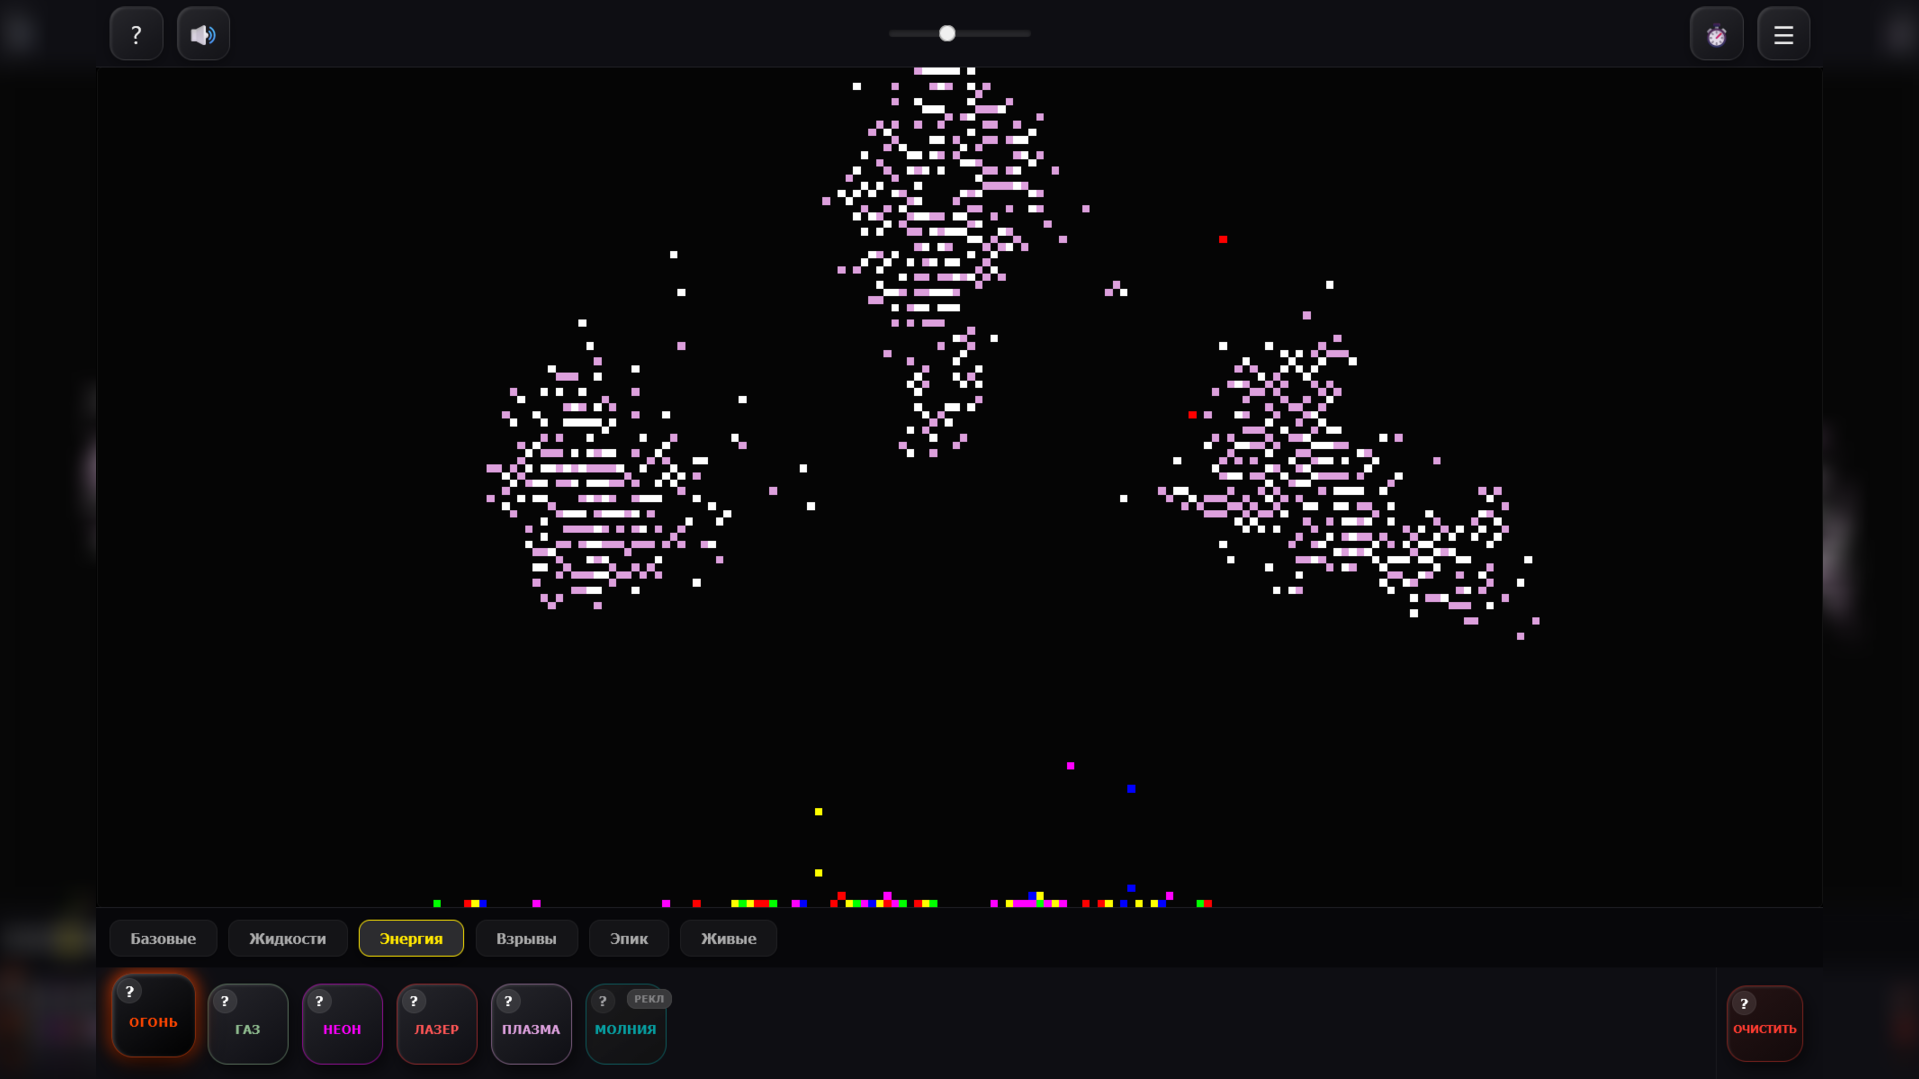1919x1079 pixels.
Task: Click the ? badge on the ОЧИСТИТЬ button
Action: 1745,1004
